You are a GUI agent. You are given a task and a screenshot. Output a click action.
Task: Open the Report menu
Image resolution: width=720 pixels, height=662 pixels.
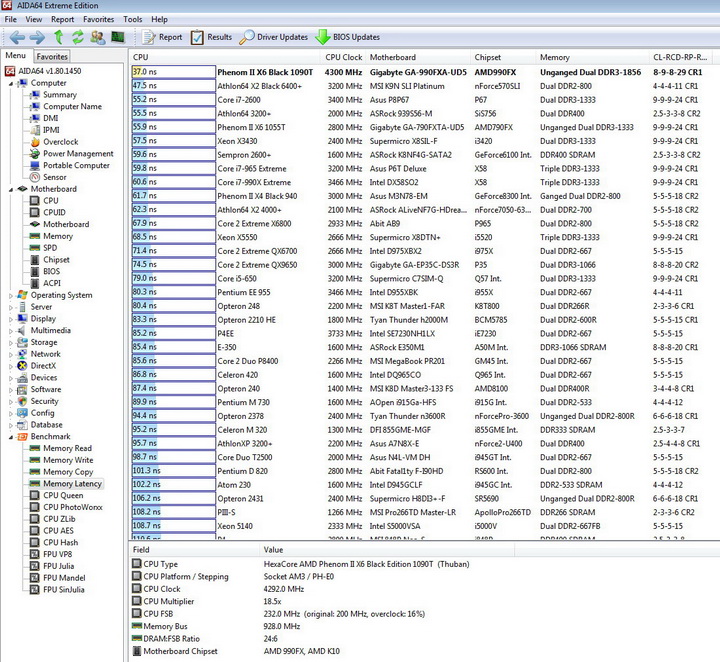pos(62,19)
